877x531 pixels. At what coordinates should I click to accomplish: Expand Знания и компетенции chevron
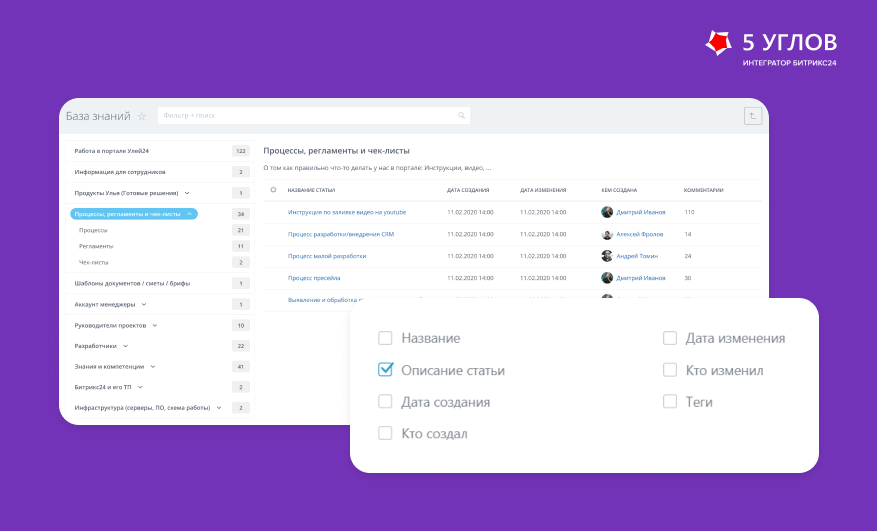(153, 366)
